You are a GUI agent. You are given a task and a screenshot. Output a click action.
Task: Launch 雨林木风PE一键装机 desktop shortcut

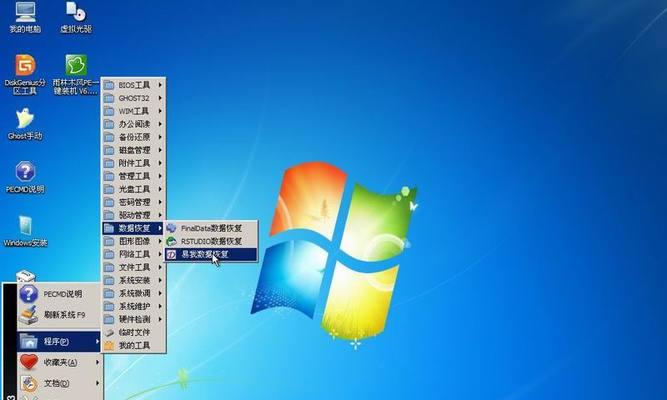click(x=76, y=74)
